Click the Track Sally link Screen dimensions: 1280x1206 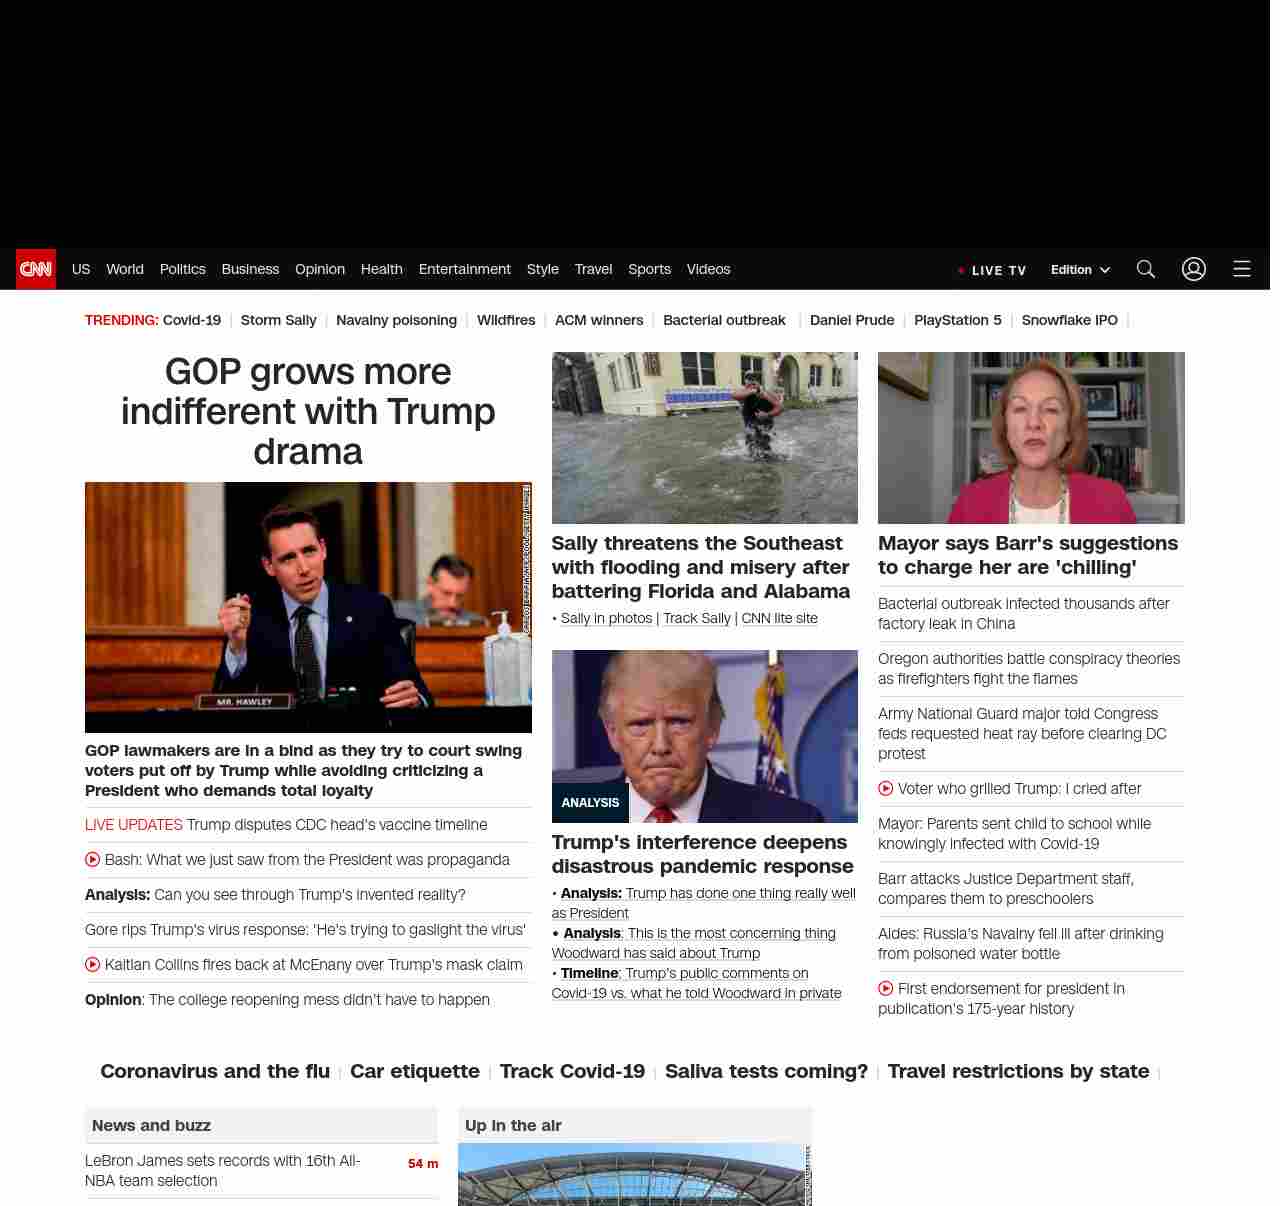pos(696,618)
